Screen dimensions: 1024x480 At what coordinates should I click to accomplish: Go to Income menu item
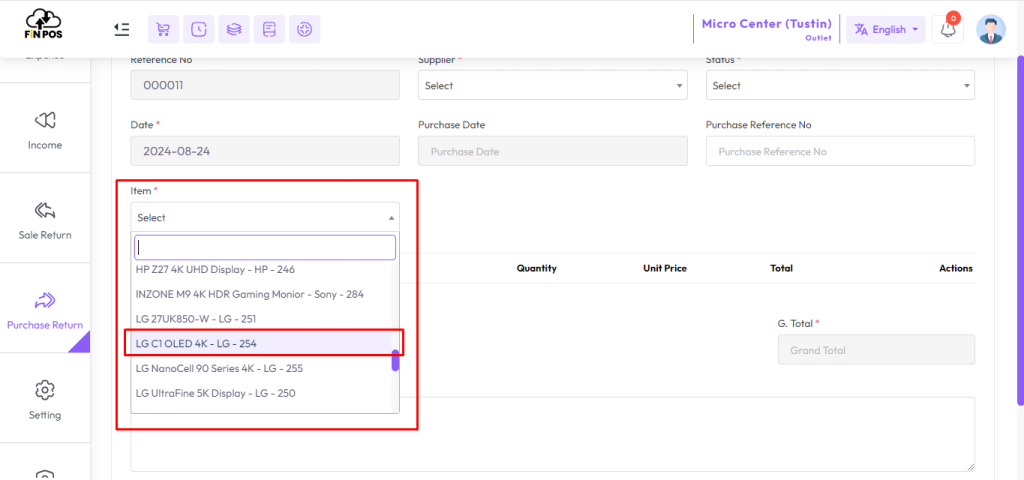tap(45, 128)
